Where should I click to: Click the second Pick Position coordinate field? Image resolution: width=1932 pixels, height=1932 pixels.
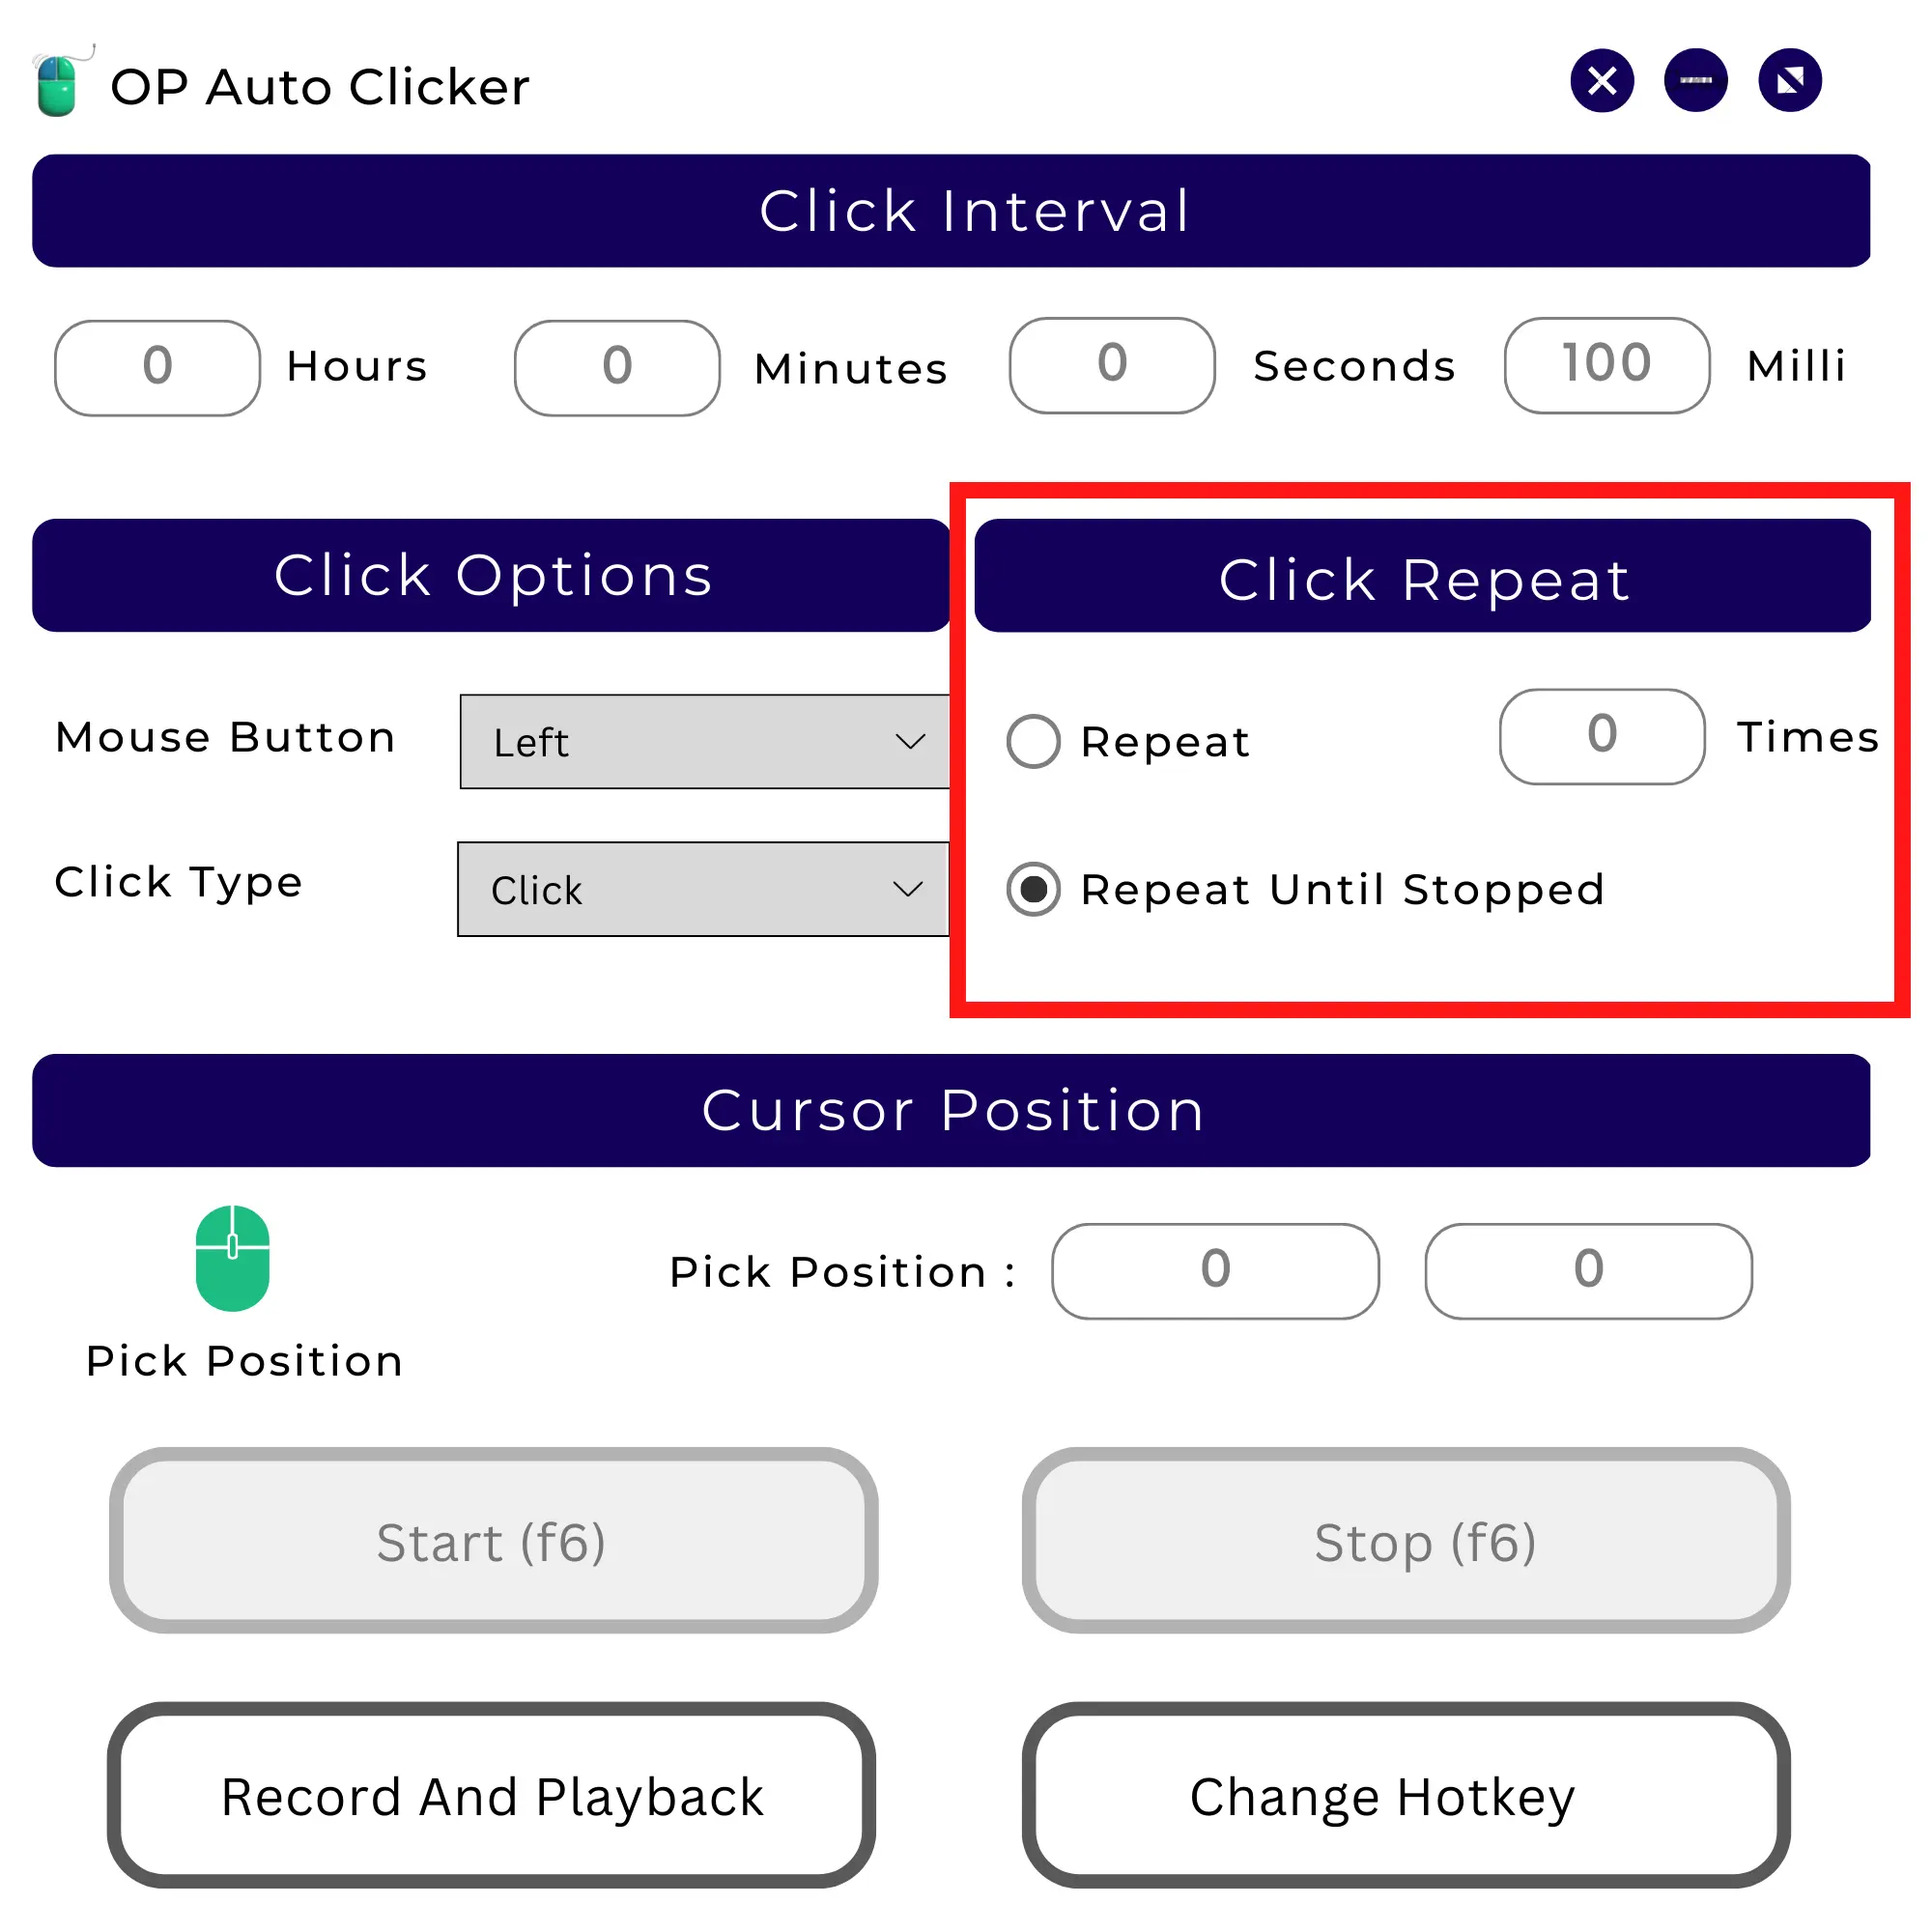(1587, 1271)
